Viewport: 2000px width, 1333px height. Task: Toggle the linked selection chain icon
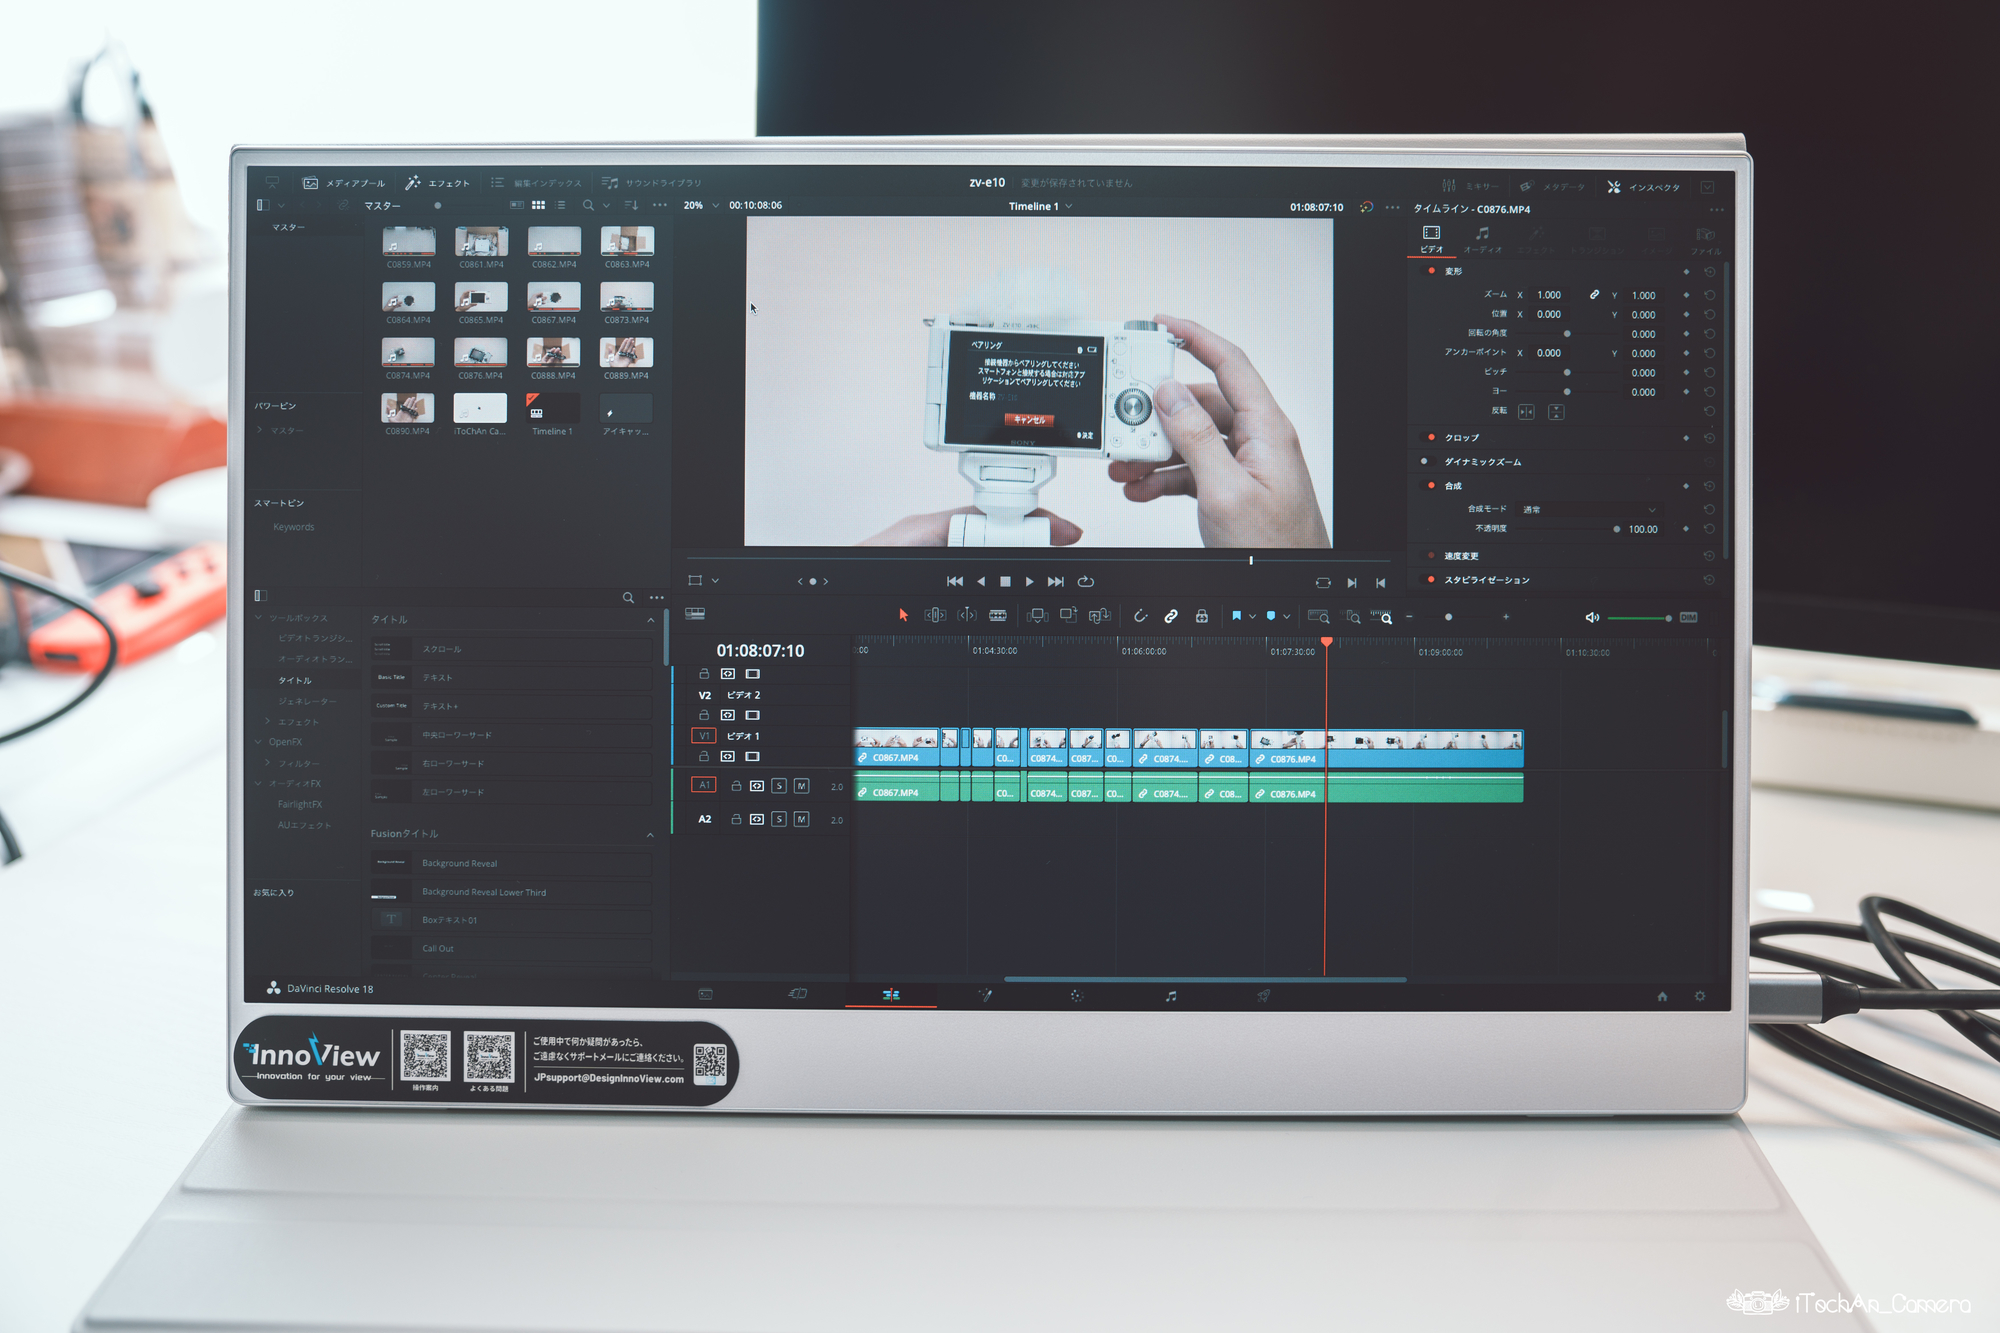tap(1171, 616)
